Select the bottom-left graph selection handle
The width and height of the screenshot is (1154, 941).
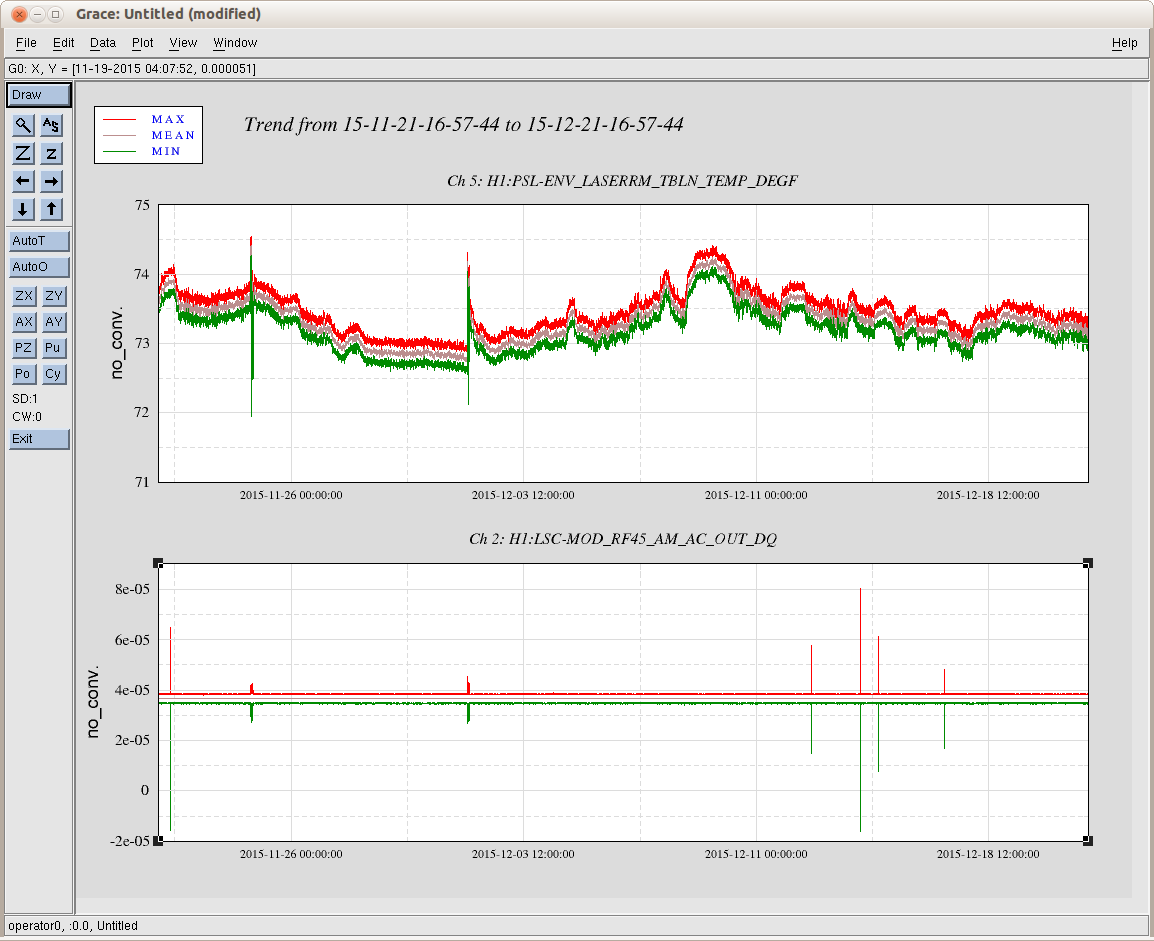point(158,840)
